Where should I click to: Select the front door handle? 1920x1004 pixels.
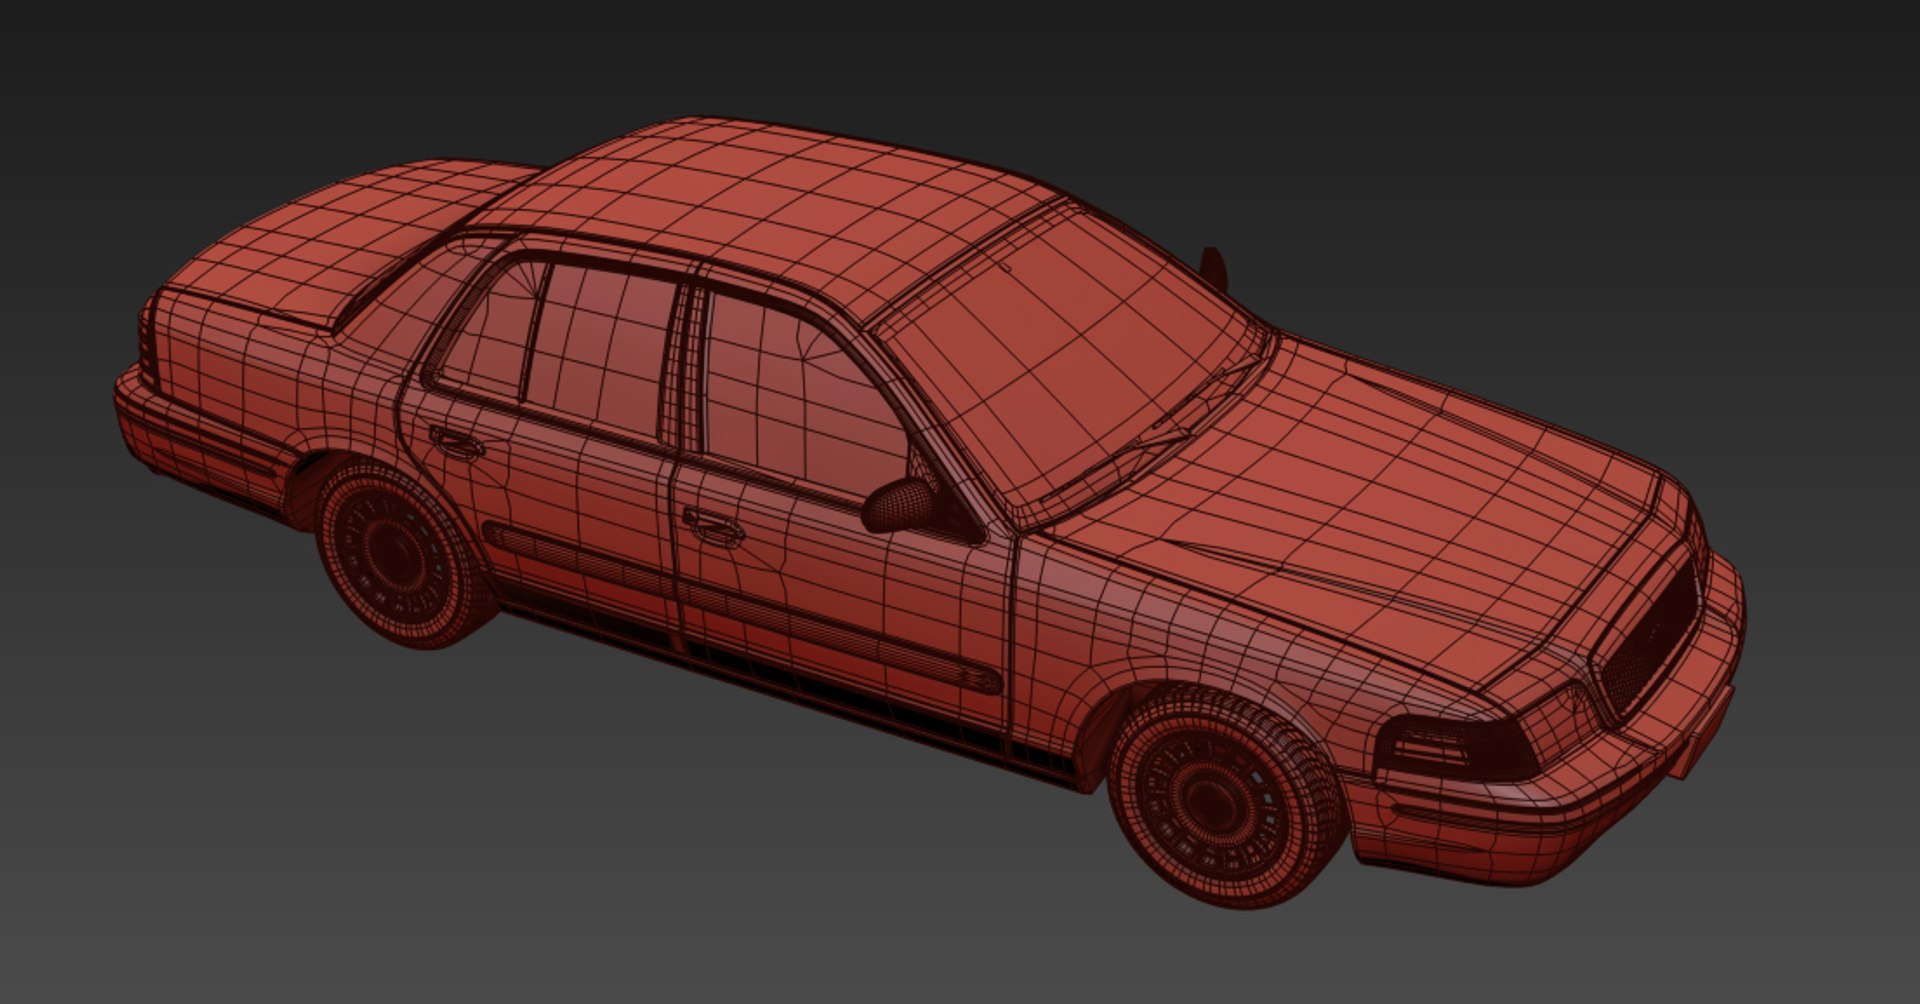[713, 524]
